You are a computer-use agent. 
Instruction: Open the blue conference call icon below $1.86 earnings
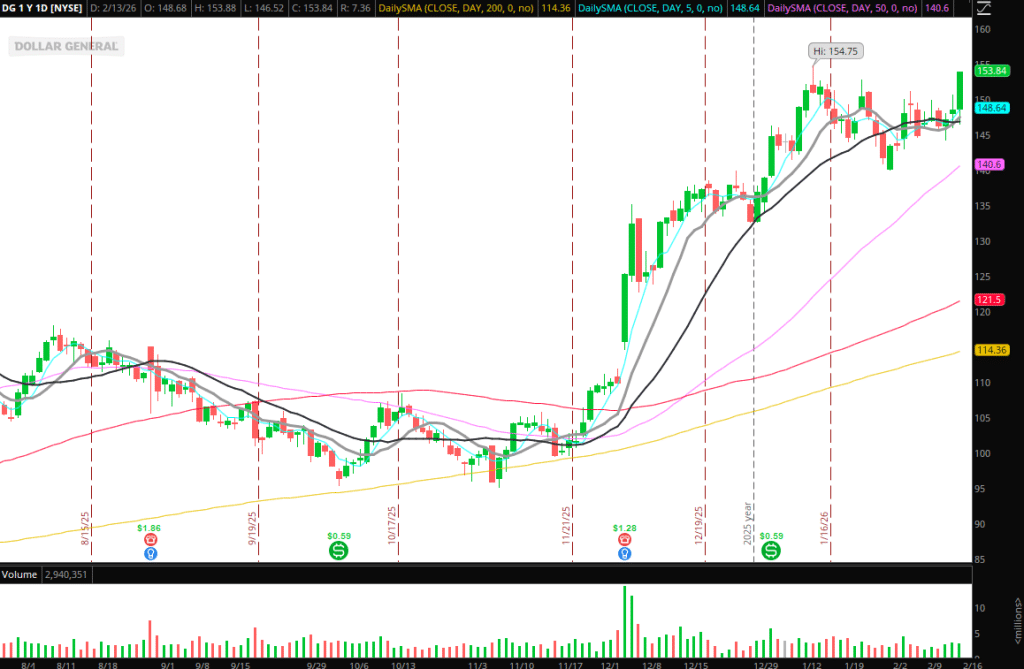[x=151, y=552]
